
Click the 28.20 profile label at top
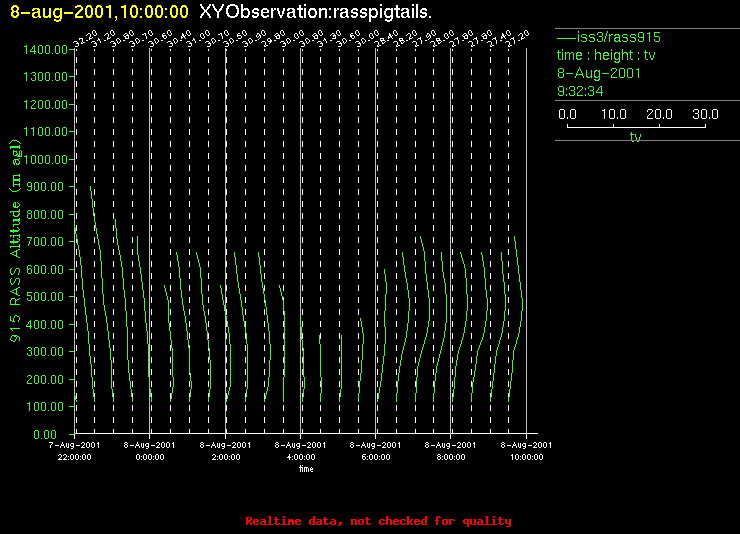click(406, 38)
